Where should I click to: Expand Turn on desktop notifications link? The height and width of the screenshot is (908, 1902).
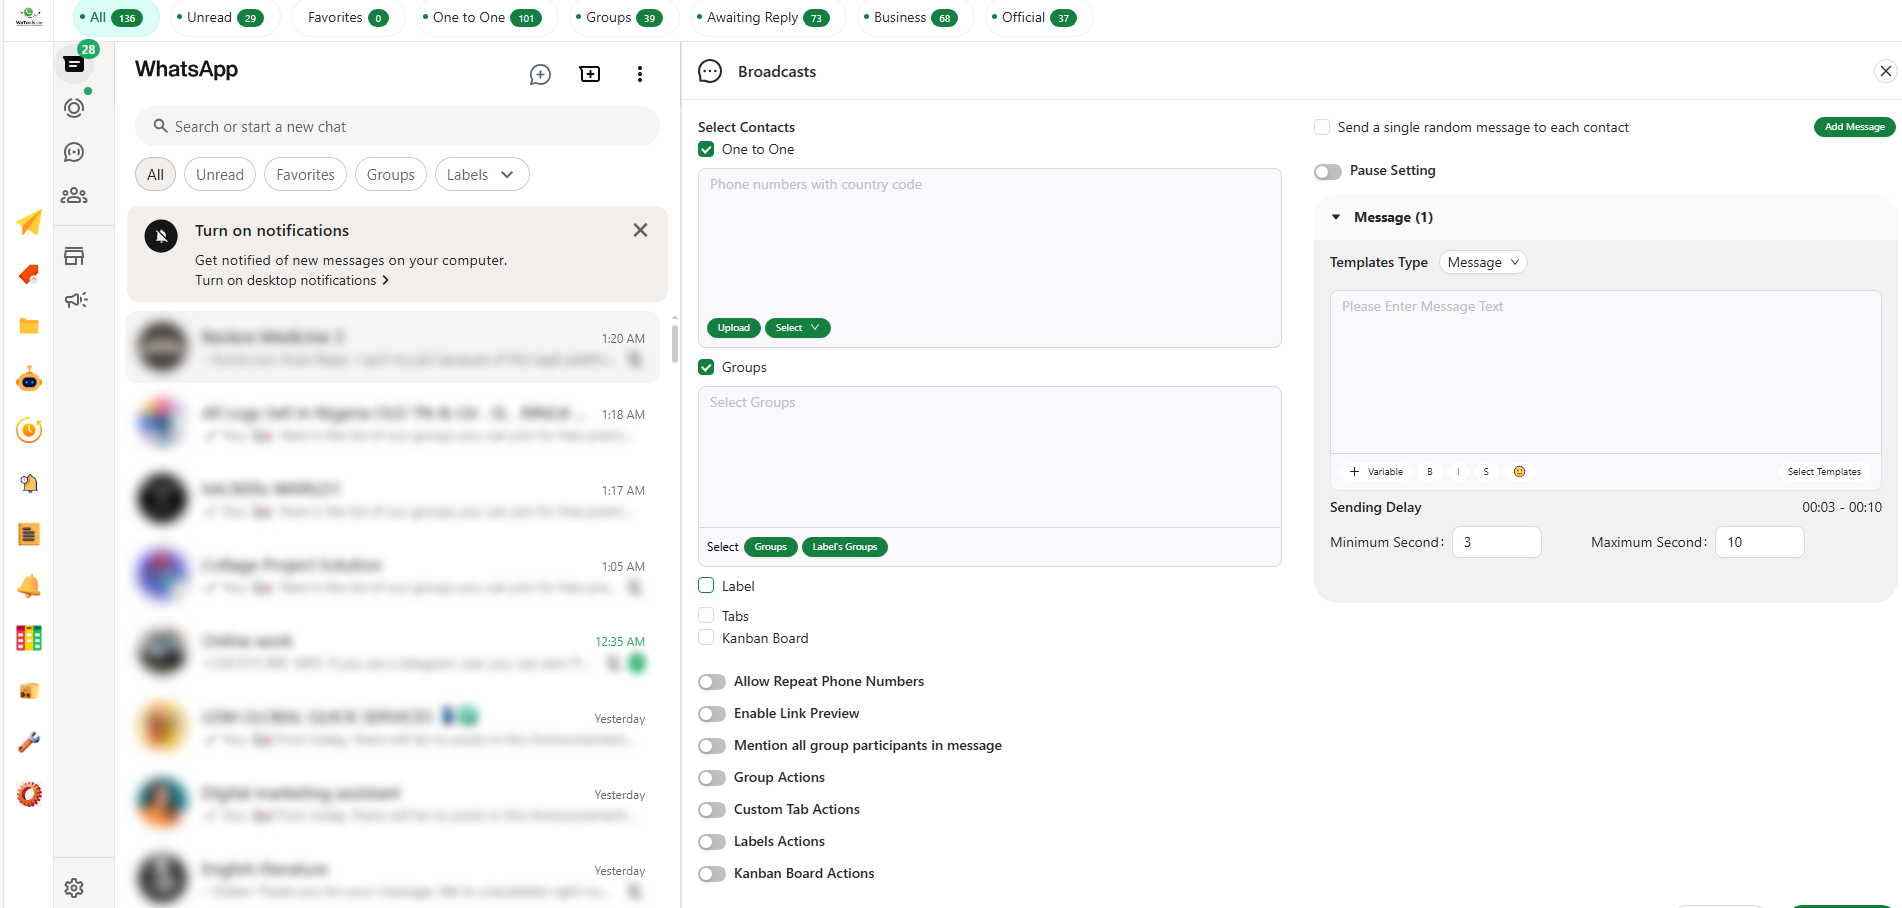(x=292, y=280)
